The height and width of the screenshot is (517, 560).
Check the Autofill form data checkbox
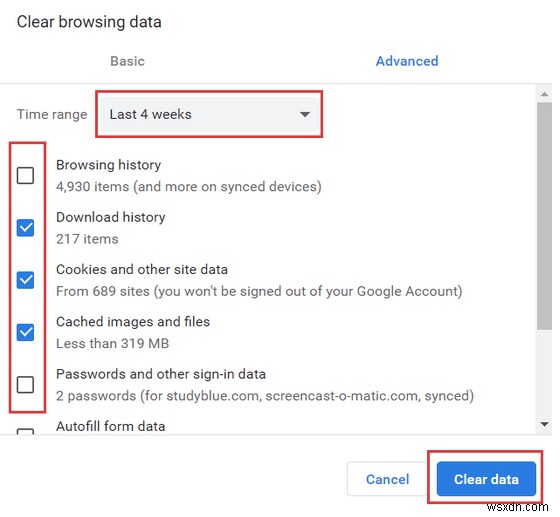[x=25, y=431]
